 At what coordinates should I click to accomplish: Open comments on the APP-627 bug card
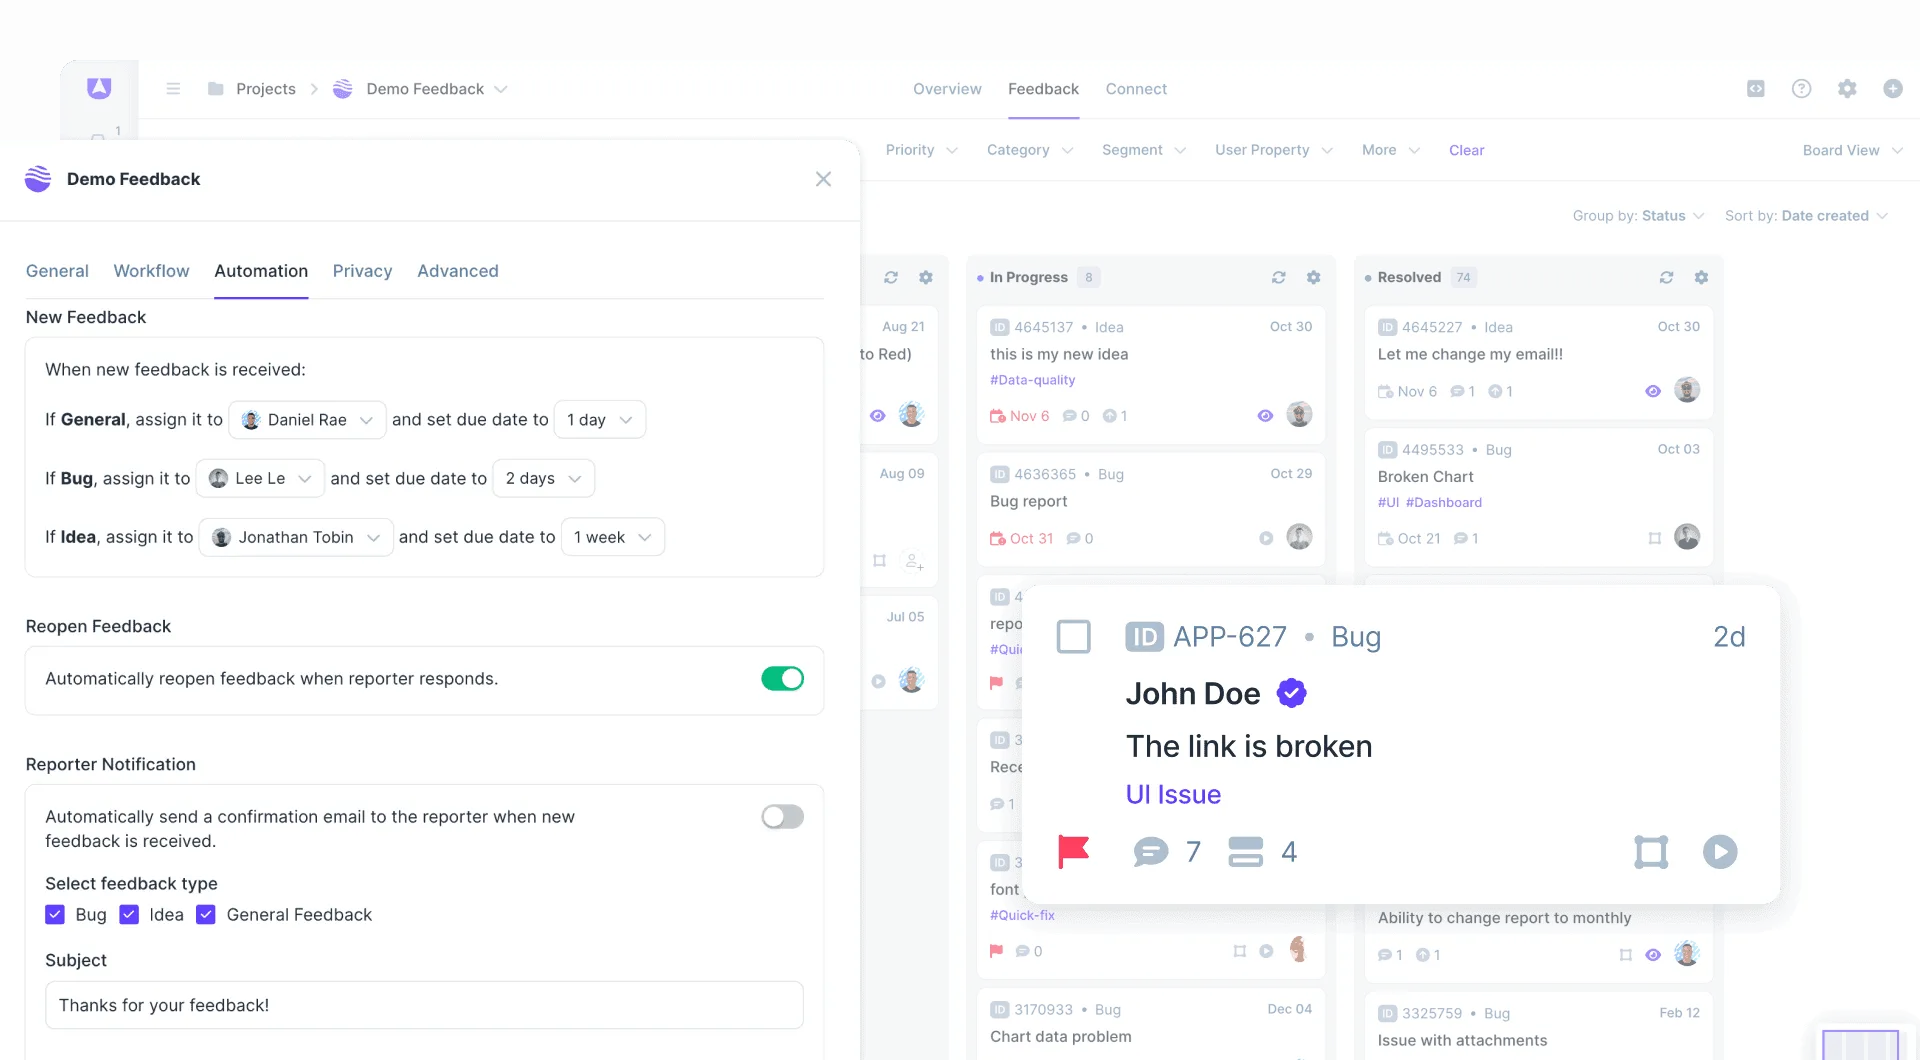pyautogui.click(x=1152, y=851)
